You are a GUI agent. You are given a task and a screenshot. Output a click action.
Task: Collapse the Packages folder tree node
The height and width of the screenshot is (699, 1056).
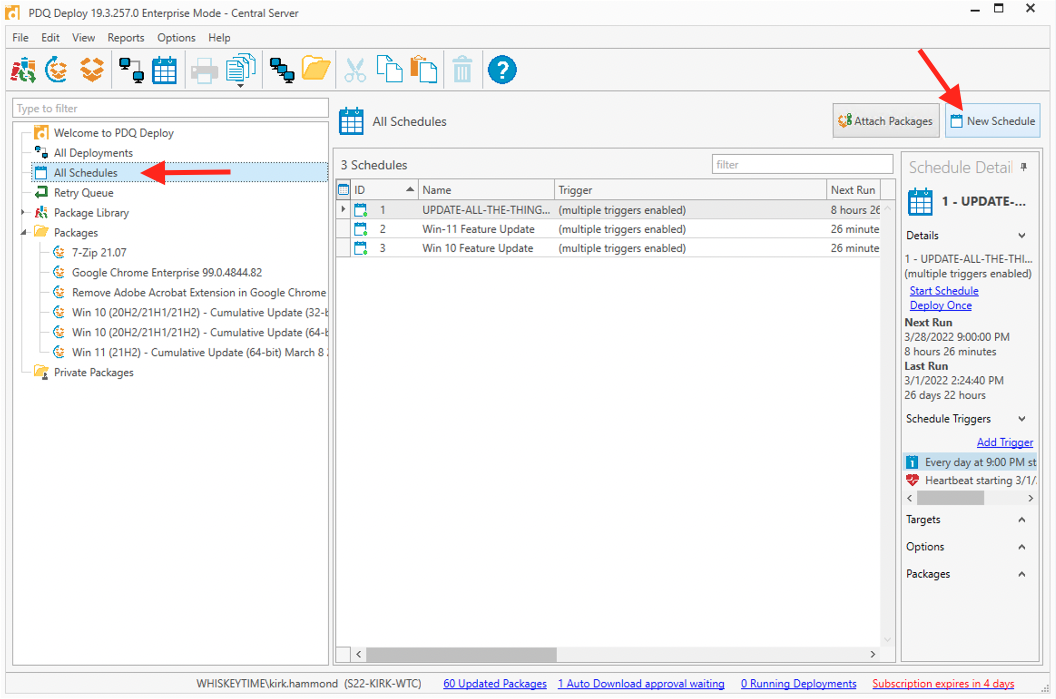pyautogui.click(x=23, y=232)
